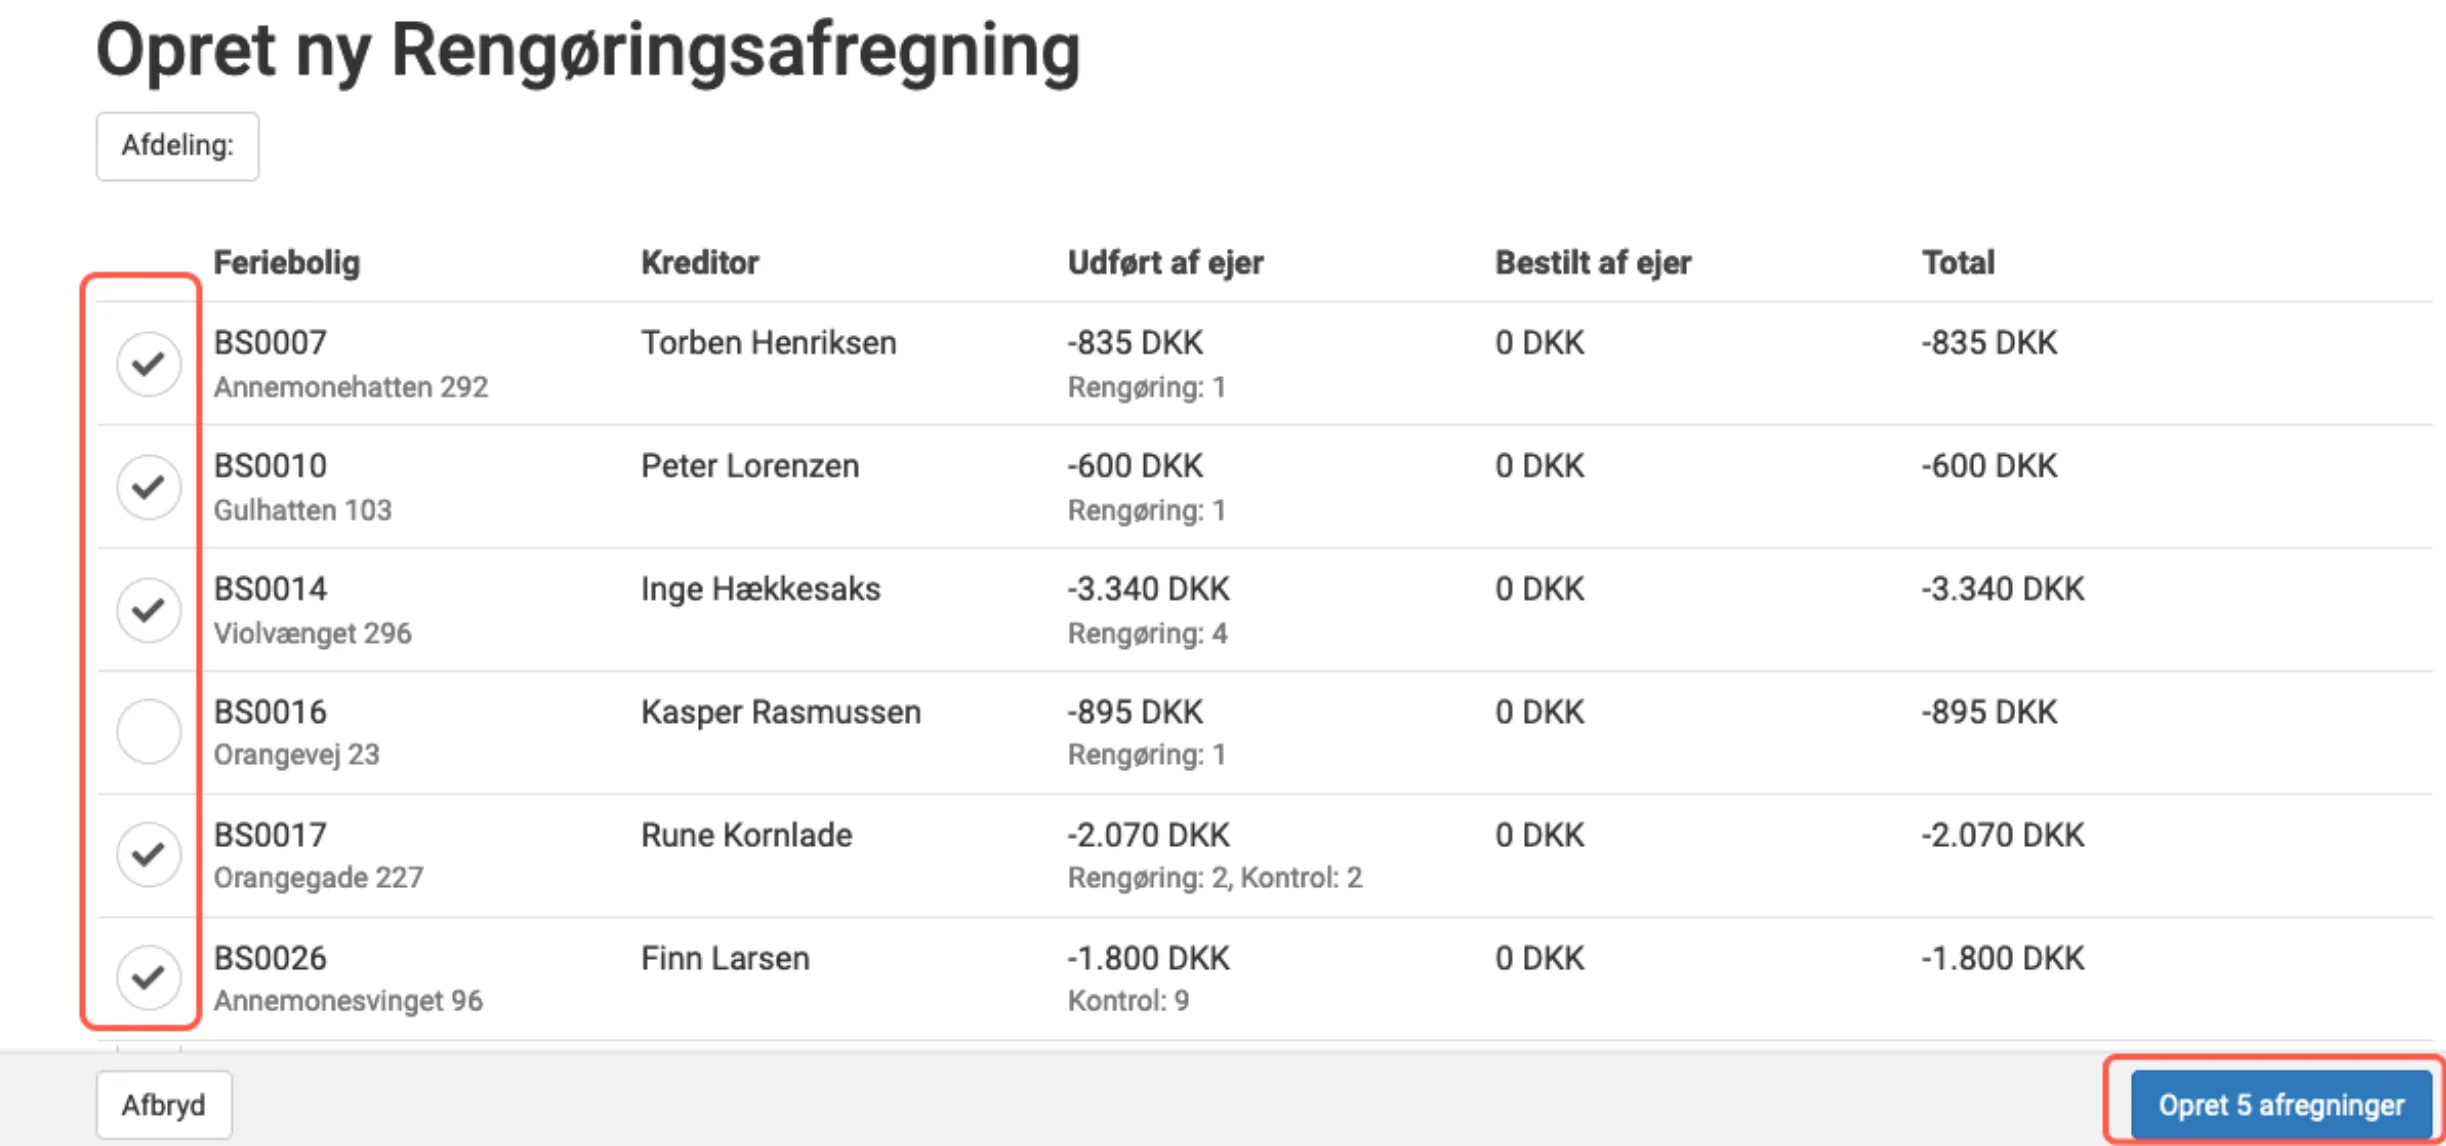Uncheck the BS0017 Orangegade 227 checkbox
This screenshot has height=1146, width=2446.
click(148, 853)
